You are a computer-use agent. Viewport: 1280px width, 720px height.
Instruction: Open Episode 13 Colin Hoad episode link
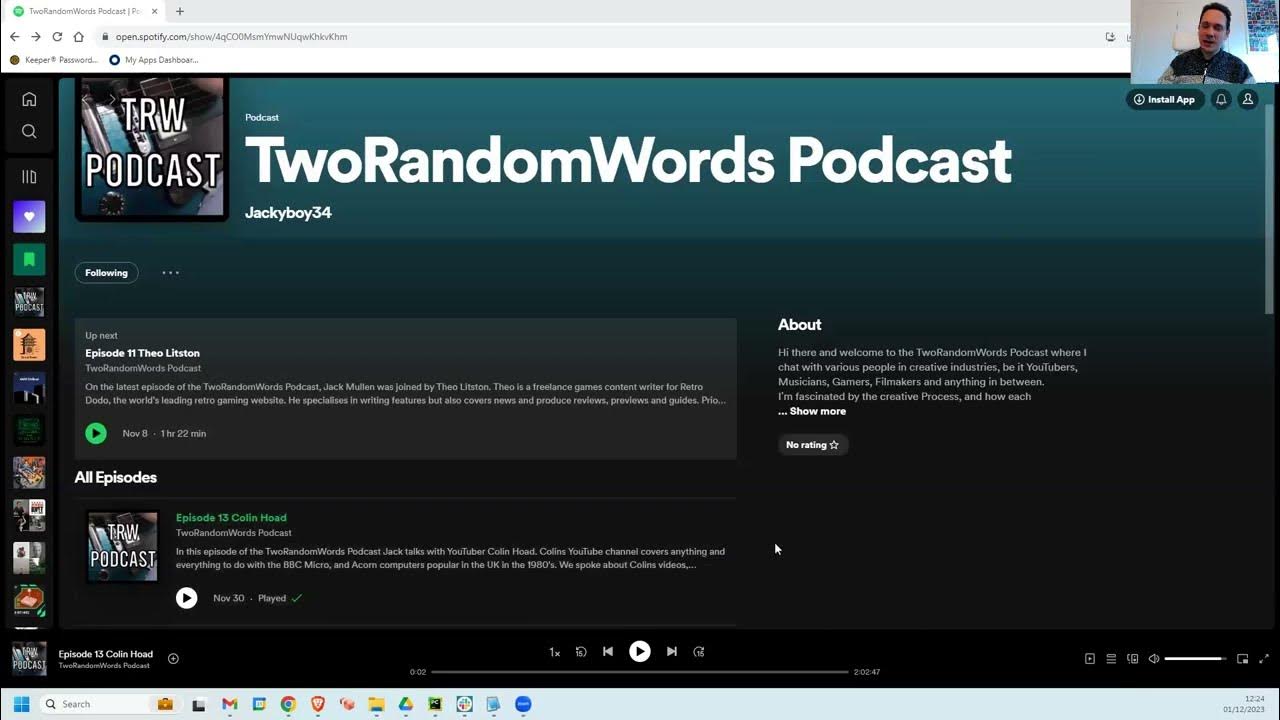point(231,517)
